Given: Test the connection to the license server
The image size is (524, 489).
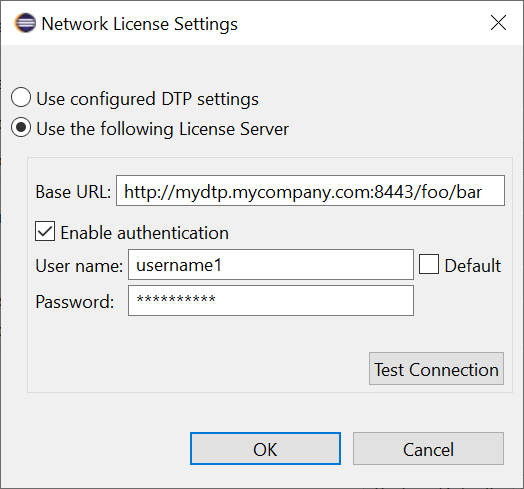Looking at the screenshot, I should [436, 368].
